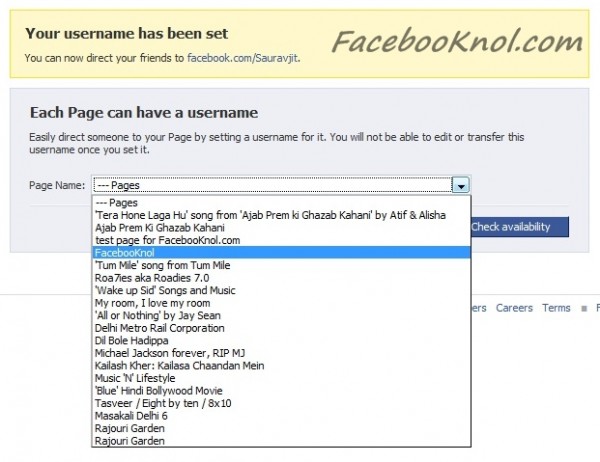Open the Page Name dropdown arrow
The image size is (600, 462).
point(461,186)
